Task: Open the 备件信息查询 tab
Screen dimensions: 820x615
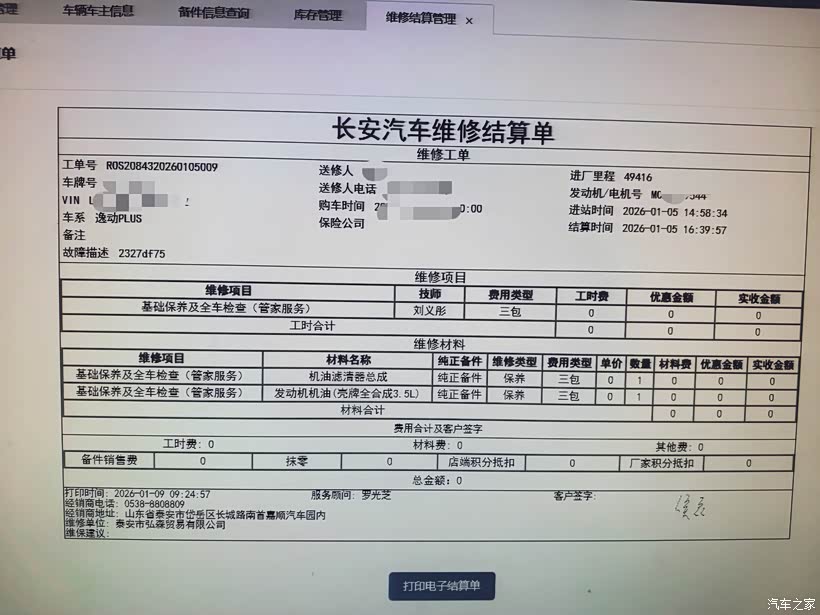Action: tap(213, 13)
